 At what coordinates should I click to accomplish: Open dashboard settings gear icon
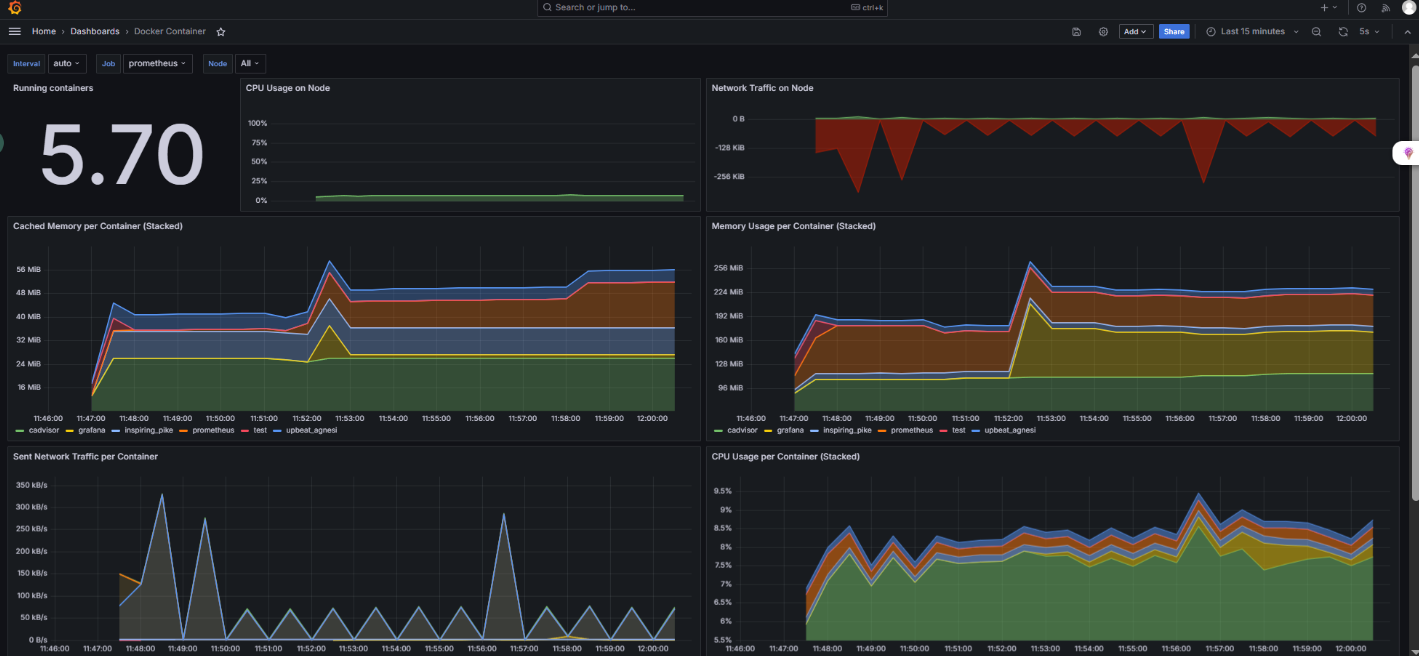click(1103, 32)
